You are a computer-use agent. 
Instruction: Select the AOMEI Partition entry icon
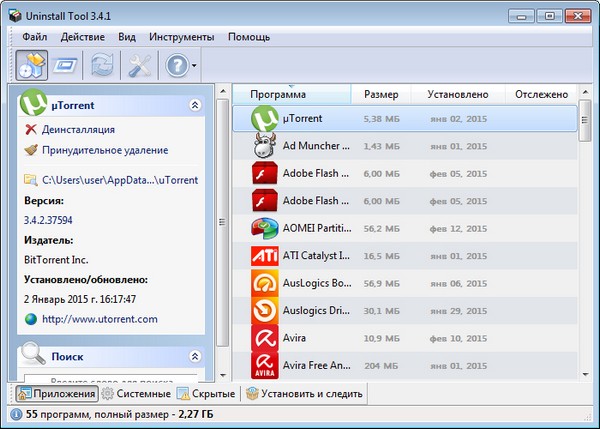click(264, 228)
